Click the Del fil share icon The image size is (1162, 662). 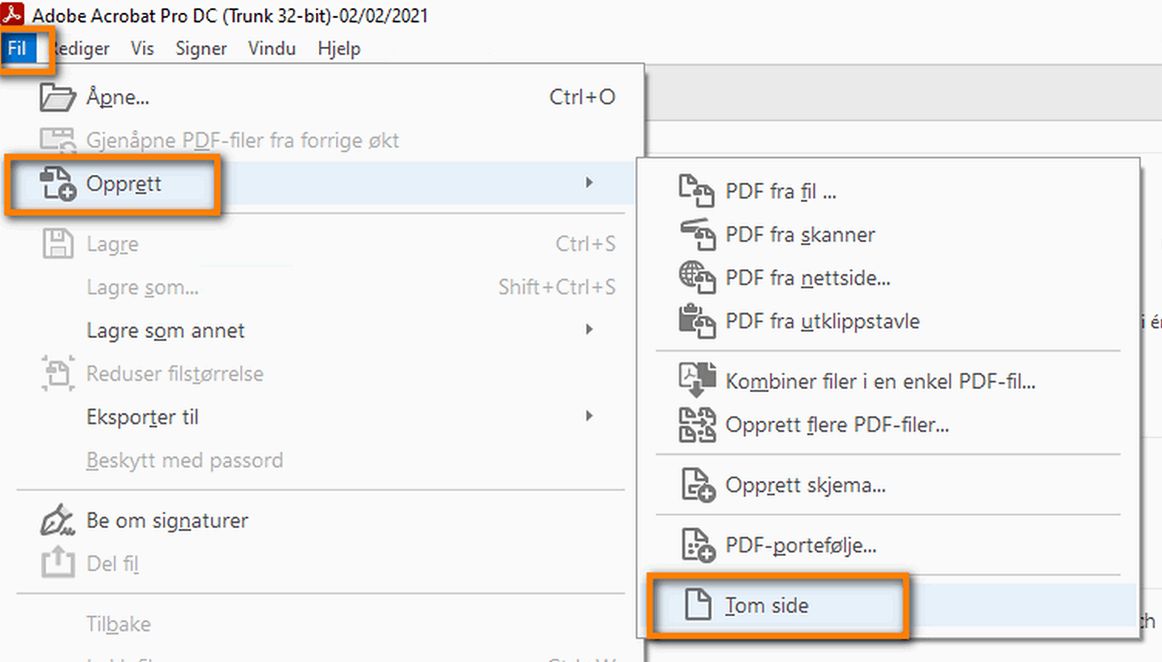pos(59,563)
